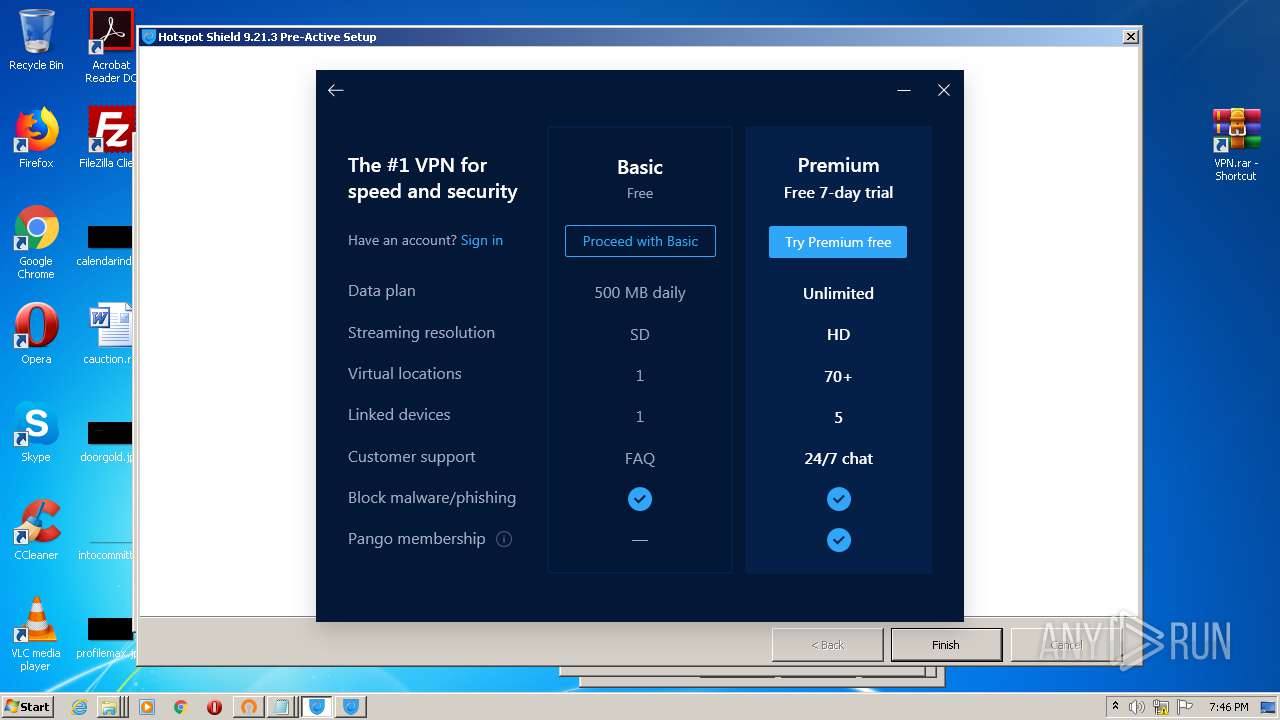Viewport: 1280px width, 720px height.
Task: Select the Firefox desktop shortcut
Action: [36, 138]
